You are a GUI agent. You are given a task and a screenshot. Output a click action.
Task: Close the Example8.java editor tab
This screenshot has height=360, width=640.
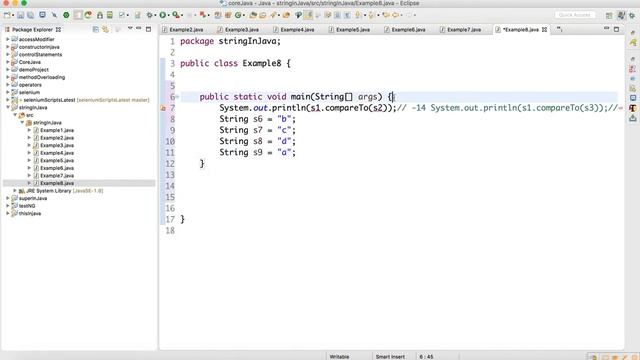click(544, 29)
